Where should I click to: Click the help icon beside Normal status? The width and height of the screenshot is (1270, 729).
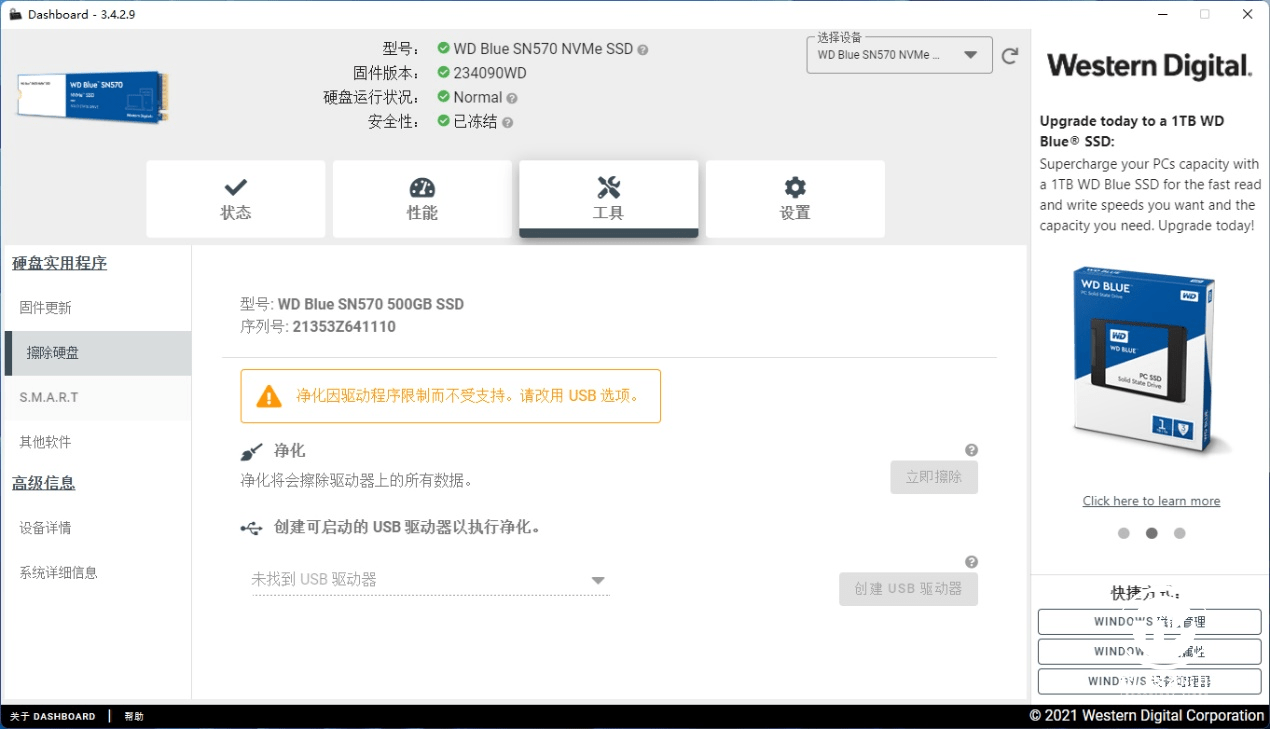pos(514,97)
